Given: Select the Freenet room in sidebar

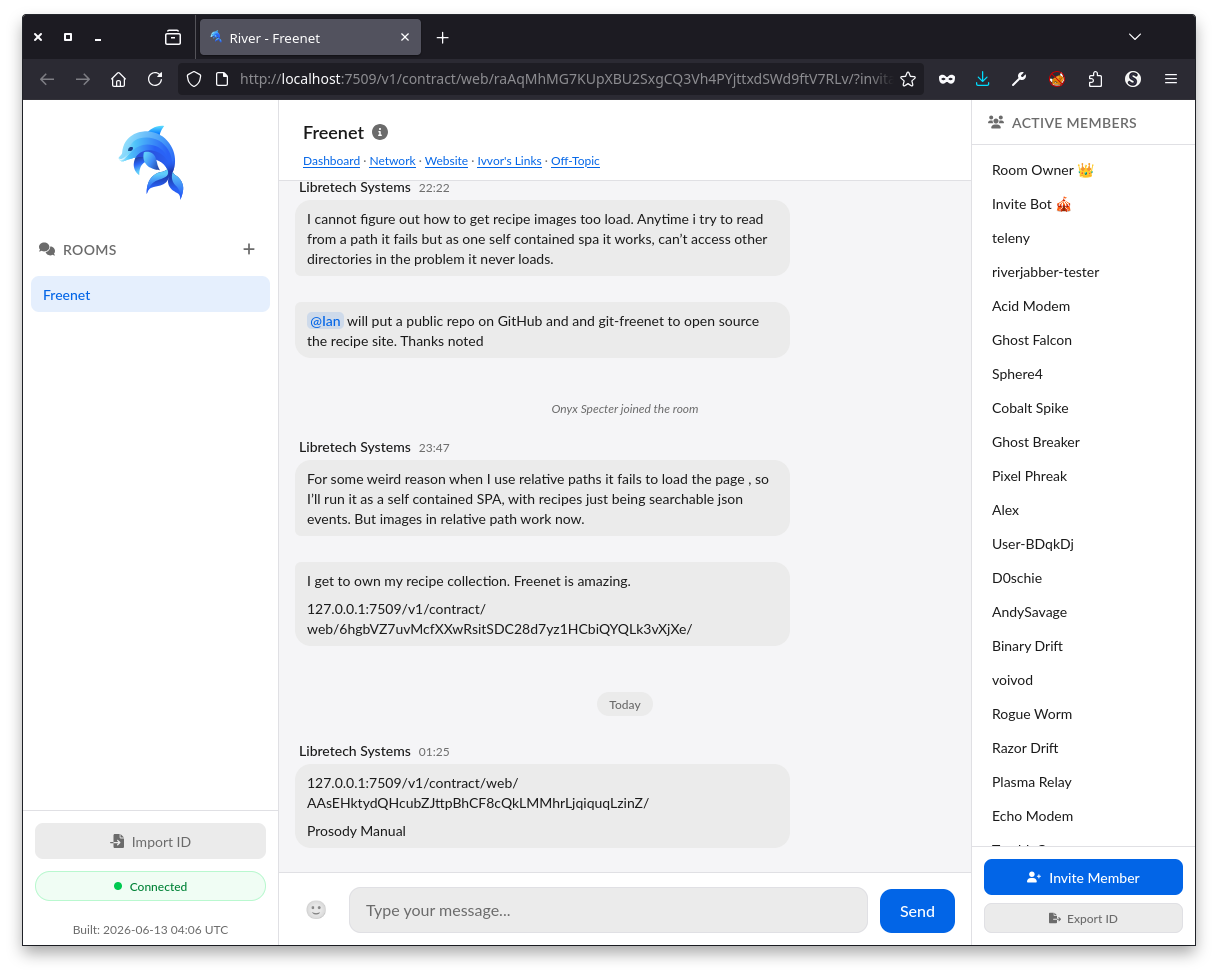Looking at the screenshot, I should click(x=150, y=295).
